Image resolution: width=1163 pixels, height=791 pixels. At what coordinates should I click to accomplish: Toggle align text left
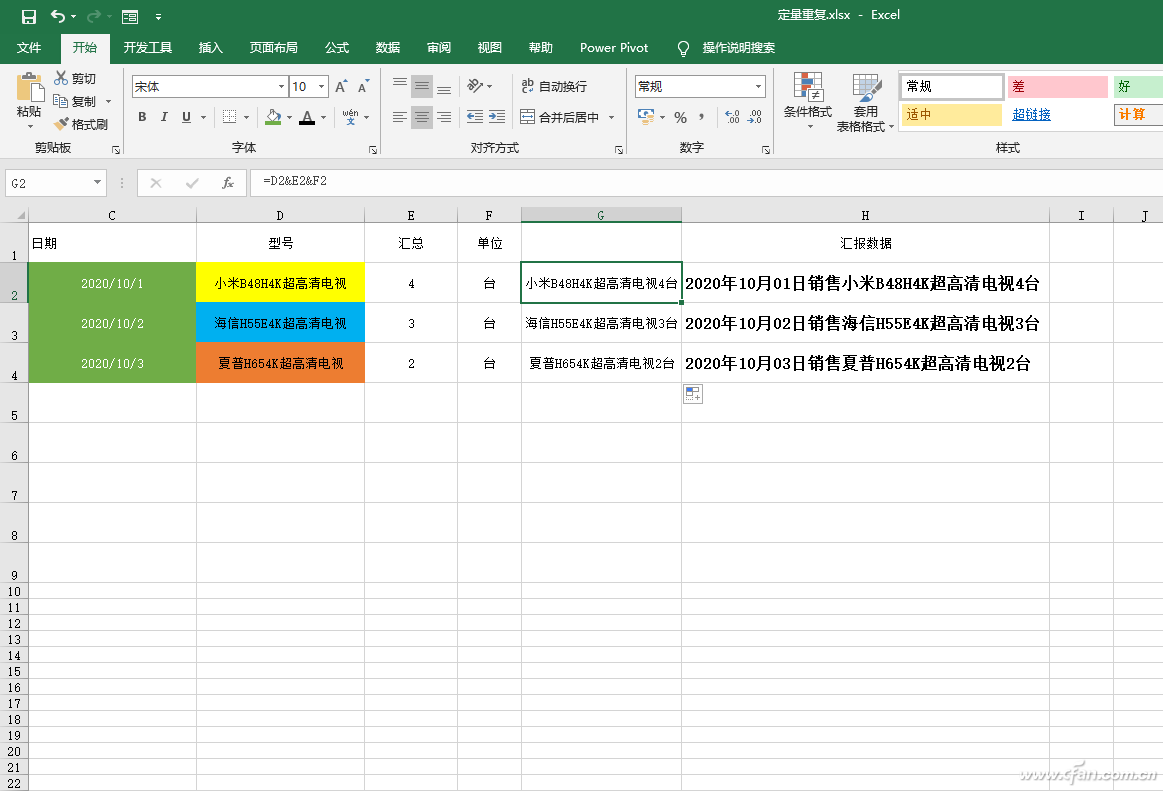pyautogui.click(x=400, y=116)
